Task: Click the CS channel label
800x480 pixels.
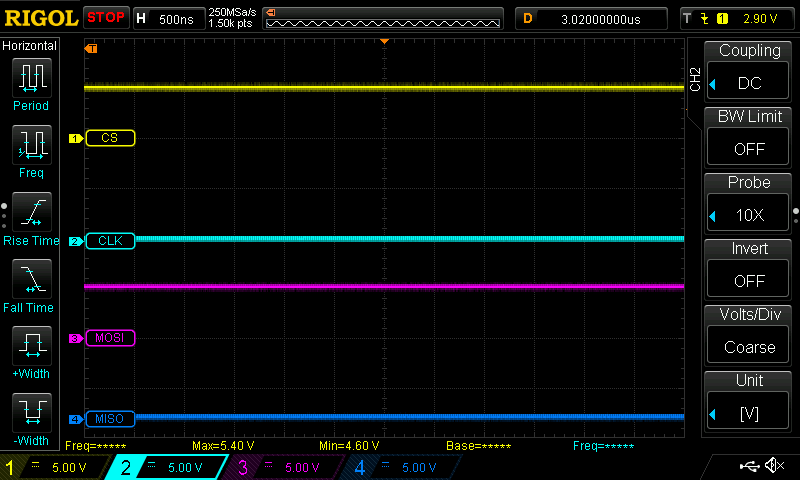Action: pos(110,138)
